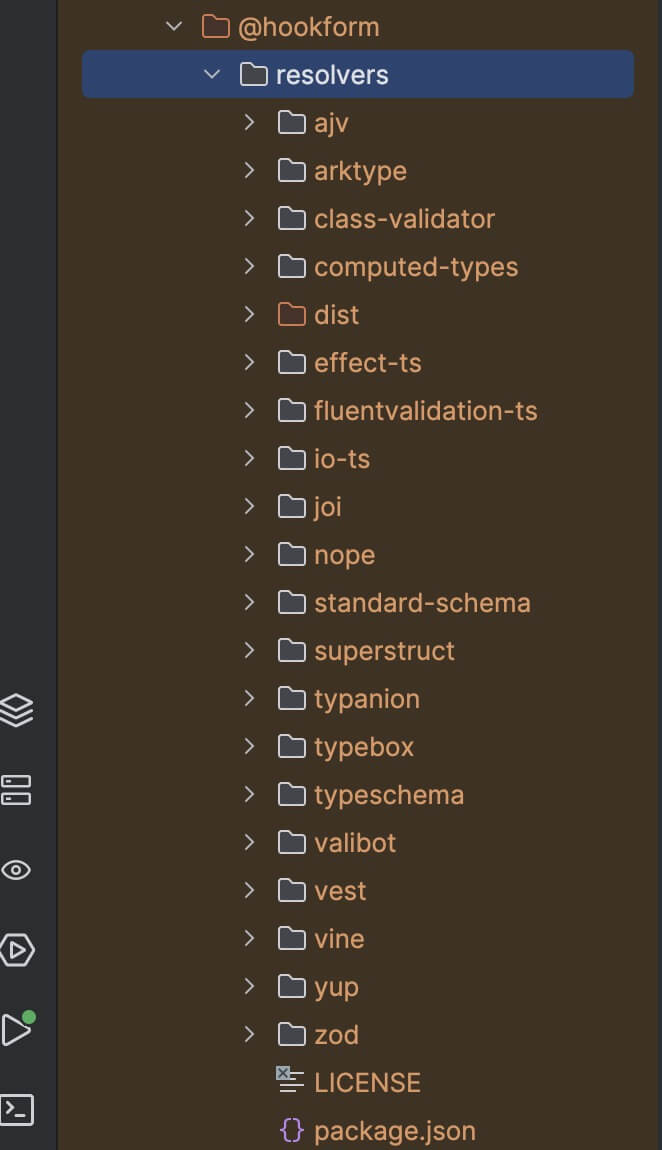The image size is (662, 1150).
Task: Expand the yup folder arrow
Action: (250, 987)
